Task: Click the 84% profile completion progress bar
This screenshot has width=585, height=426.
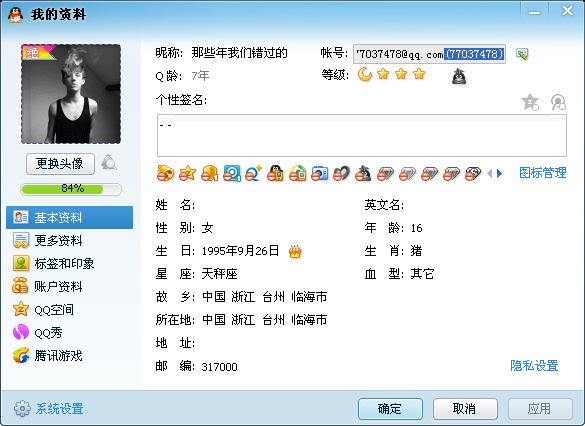Action: pos(71,189)
